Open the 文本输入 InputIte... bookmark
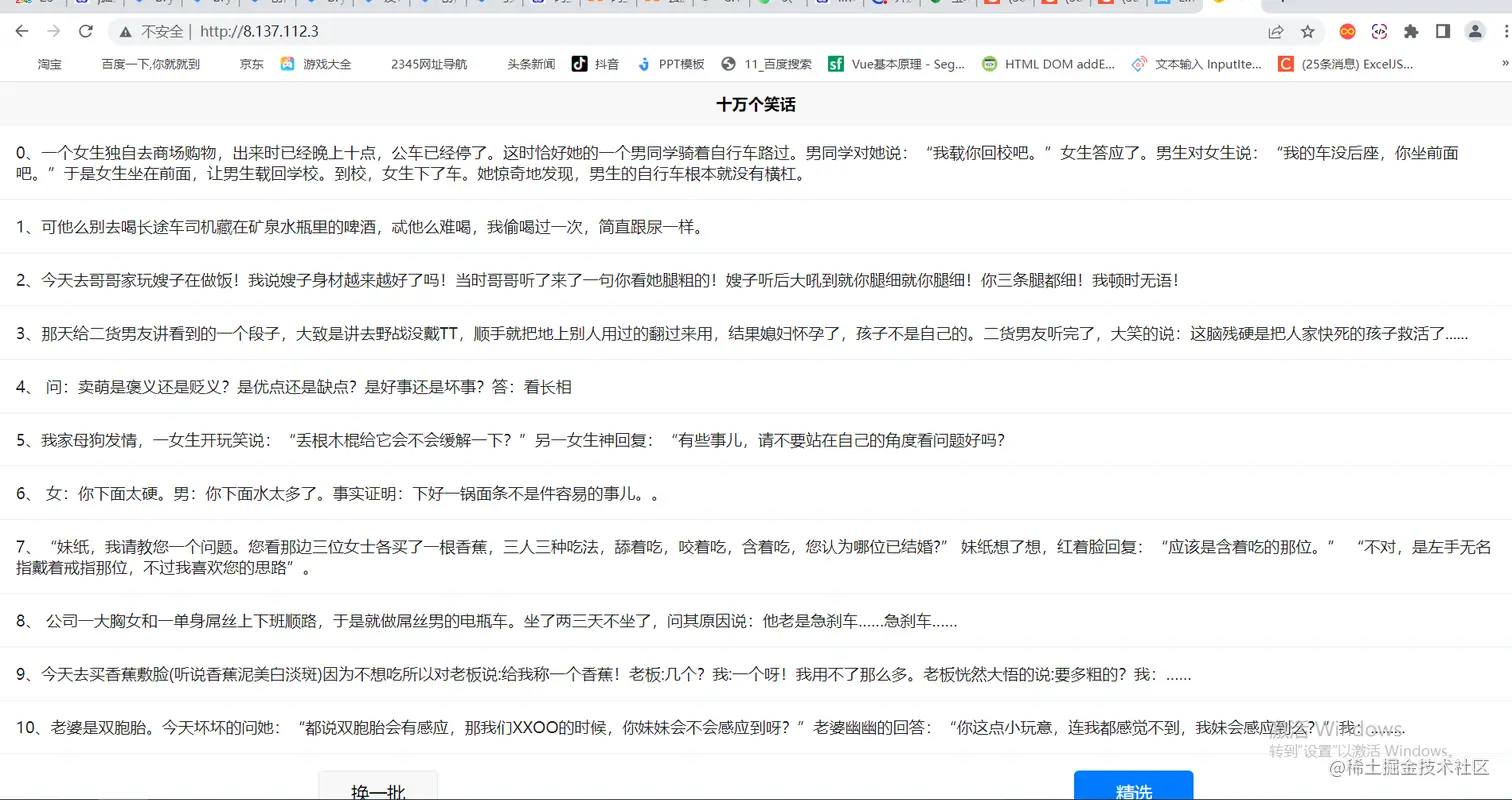Screen dimensions: 1512x800 click(1199, 64)
